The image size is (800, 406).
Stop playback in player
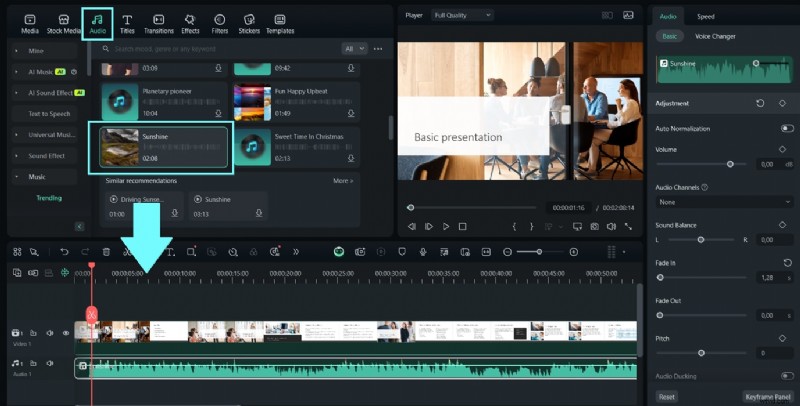(463, 226)
